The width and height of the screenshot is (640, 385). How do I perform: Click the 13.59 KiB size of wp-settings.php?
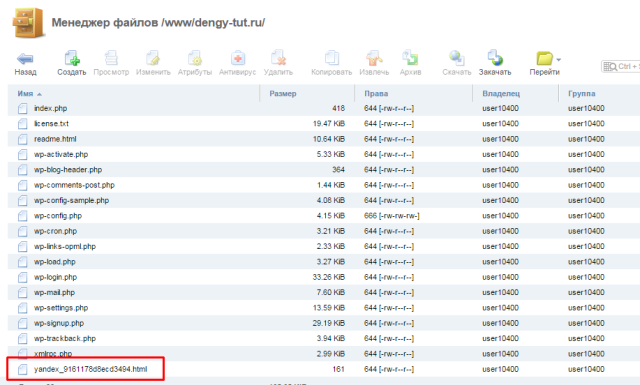coord(329,308)
